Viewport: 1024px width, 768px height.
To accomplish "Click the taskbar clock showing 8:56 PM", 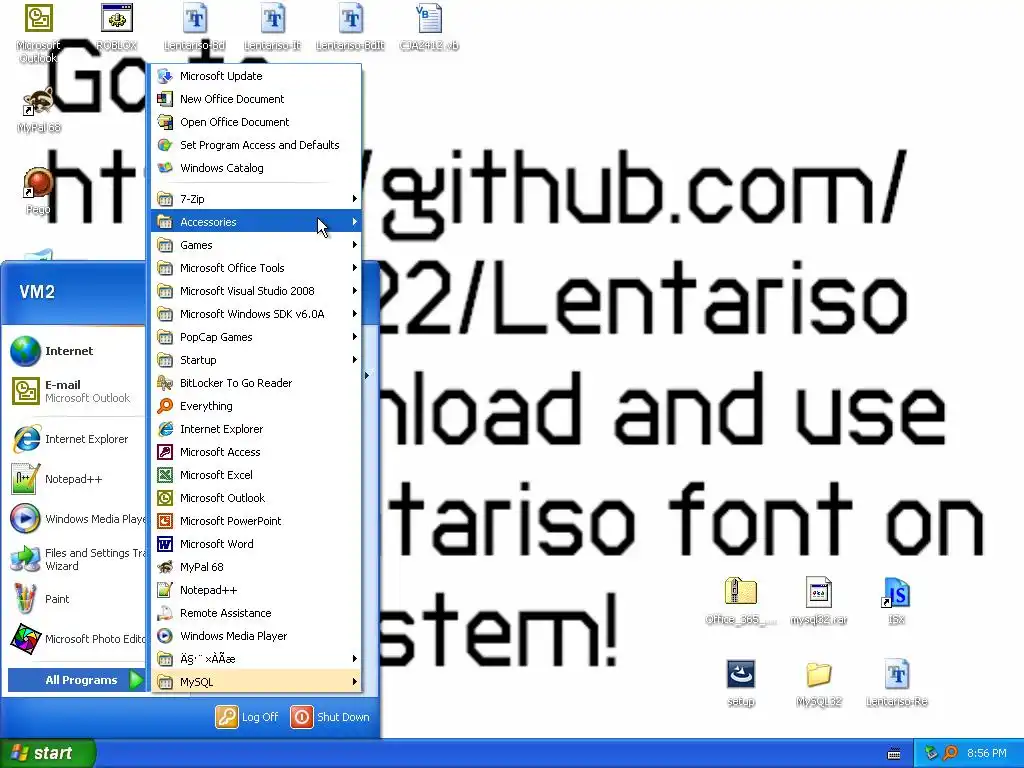I will 987,753.
